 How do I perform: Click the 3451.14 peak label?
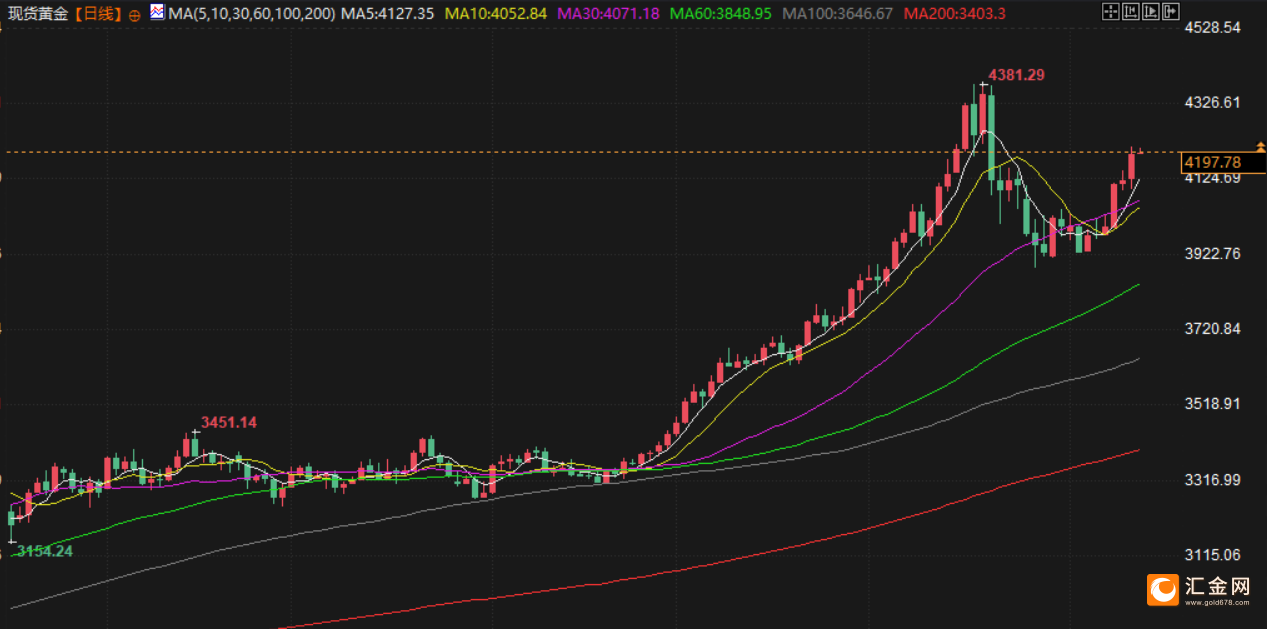(x=229, y=423)
